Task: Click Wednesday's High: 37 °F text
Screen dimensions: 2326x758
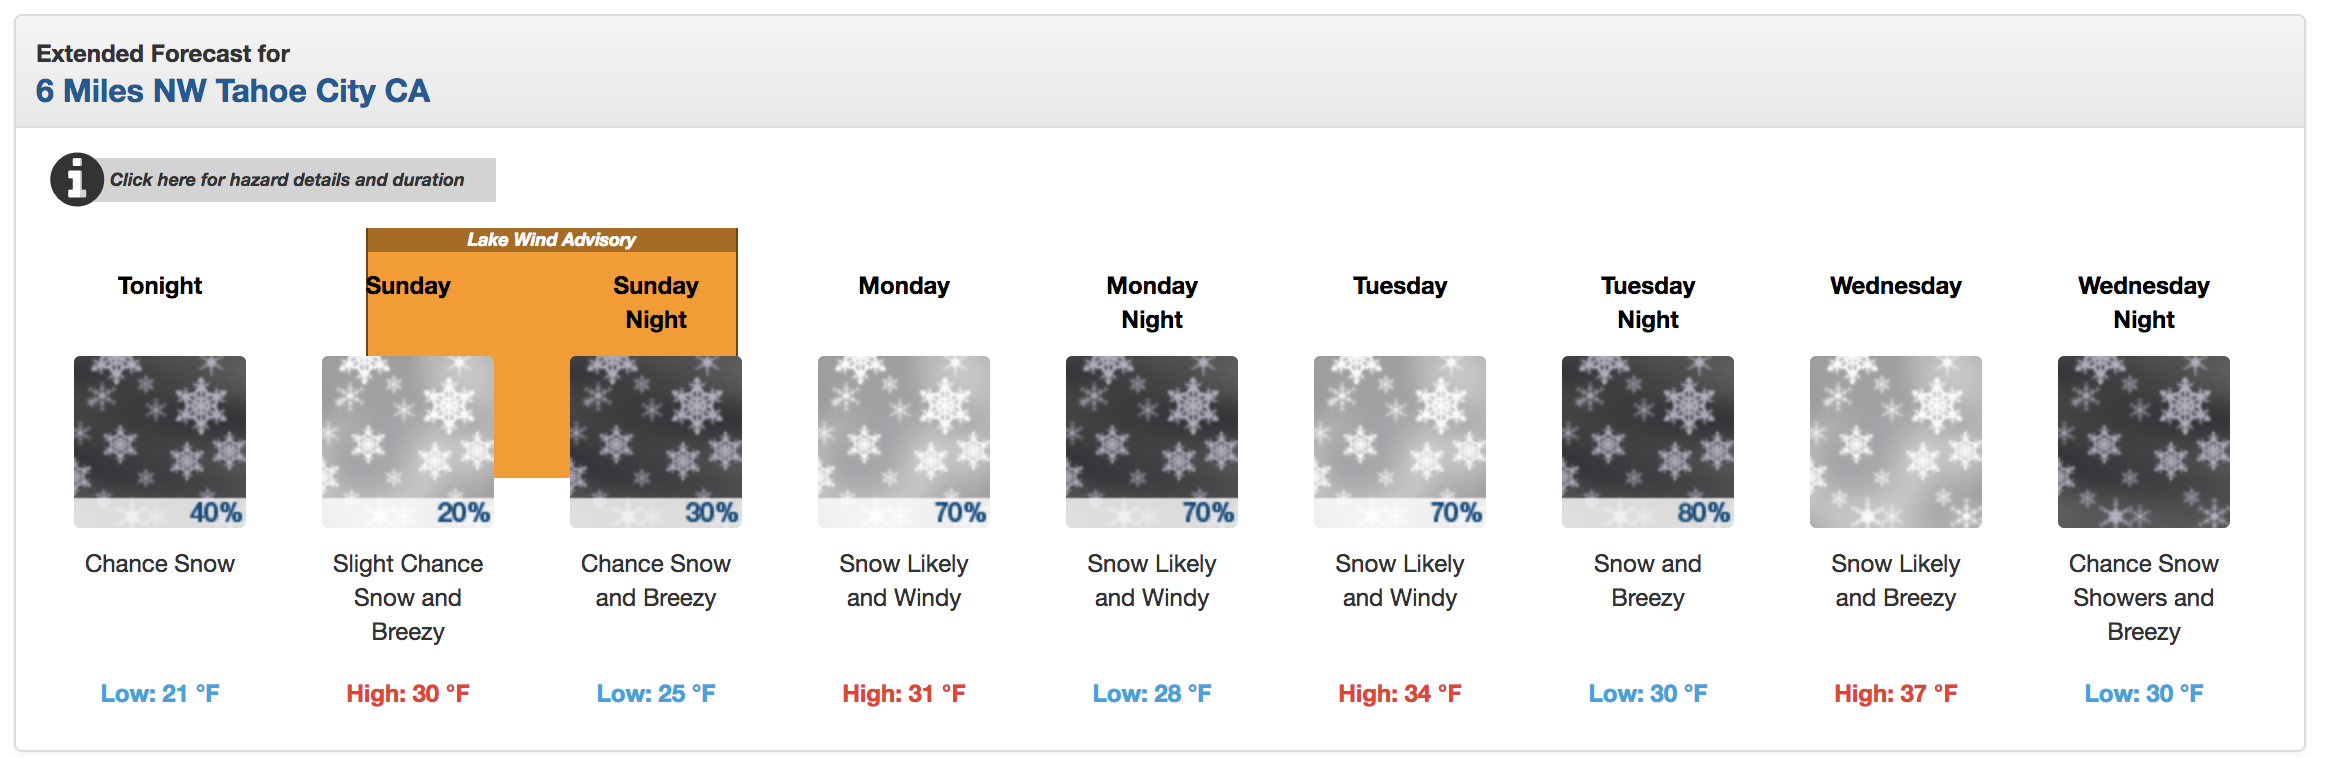Action: tap(1896, 694)
